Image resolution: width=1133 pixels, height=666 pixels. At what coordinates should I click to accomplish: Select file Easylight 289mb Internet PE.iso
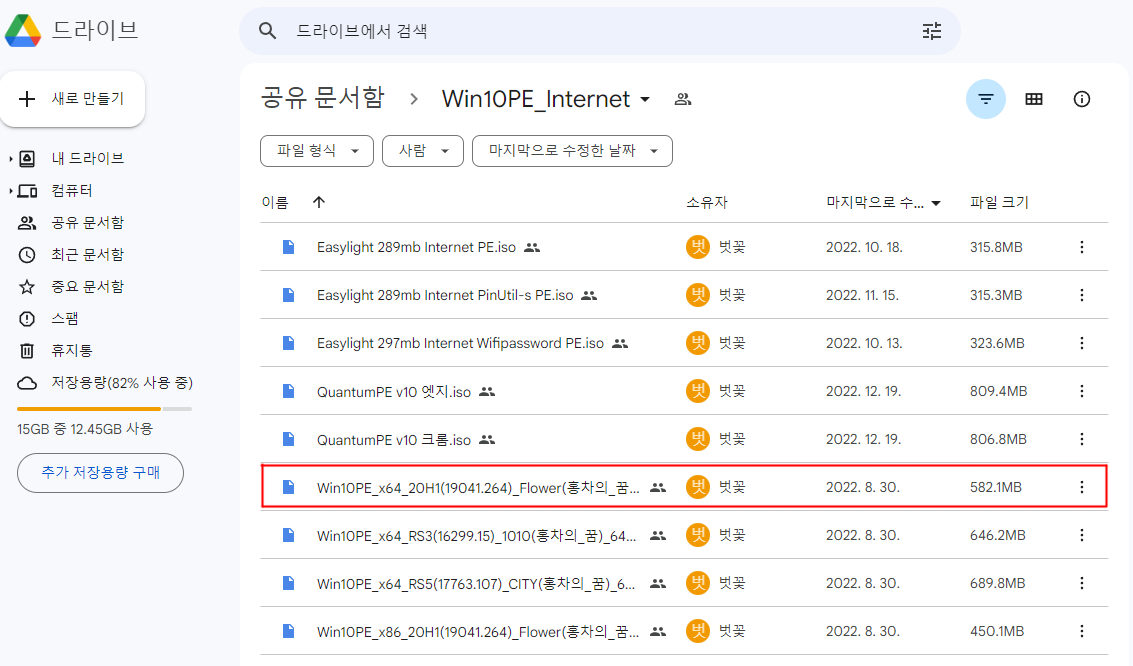416,247
